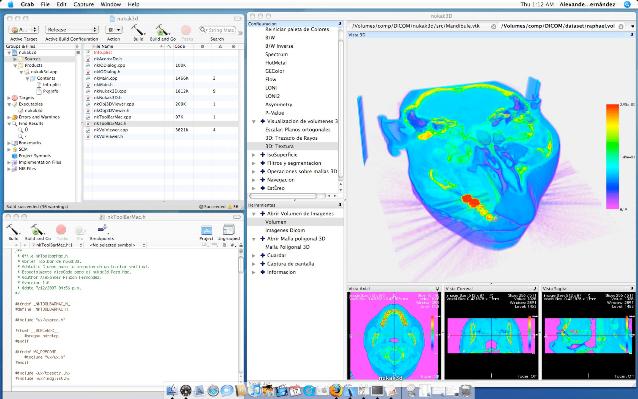Click the coronal slice view panel

pyautogui.click(x=491, y=336)
